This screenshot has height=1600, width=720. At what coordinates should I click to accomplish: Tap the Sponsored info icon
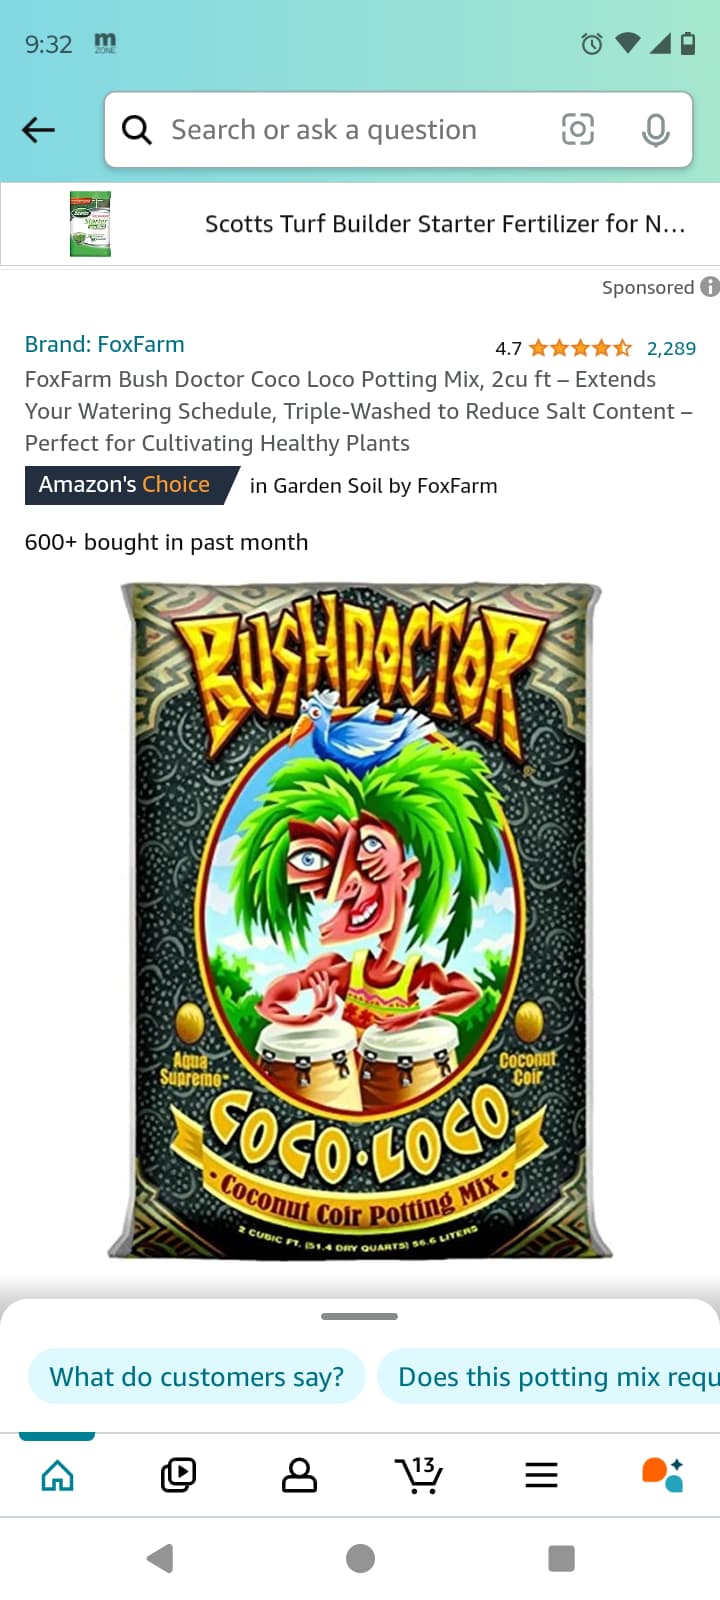coord(710,287)
